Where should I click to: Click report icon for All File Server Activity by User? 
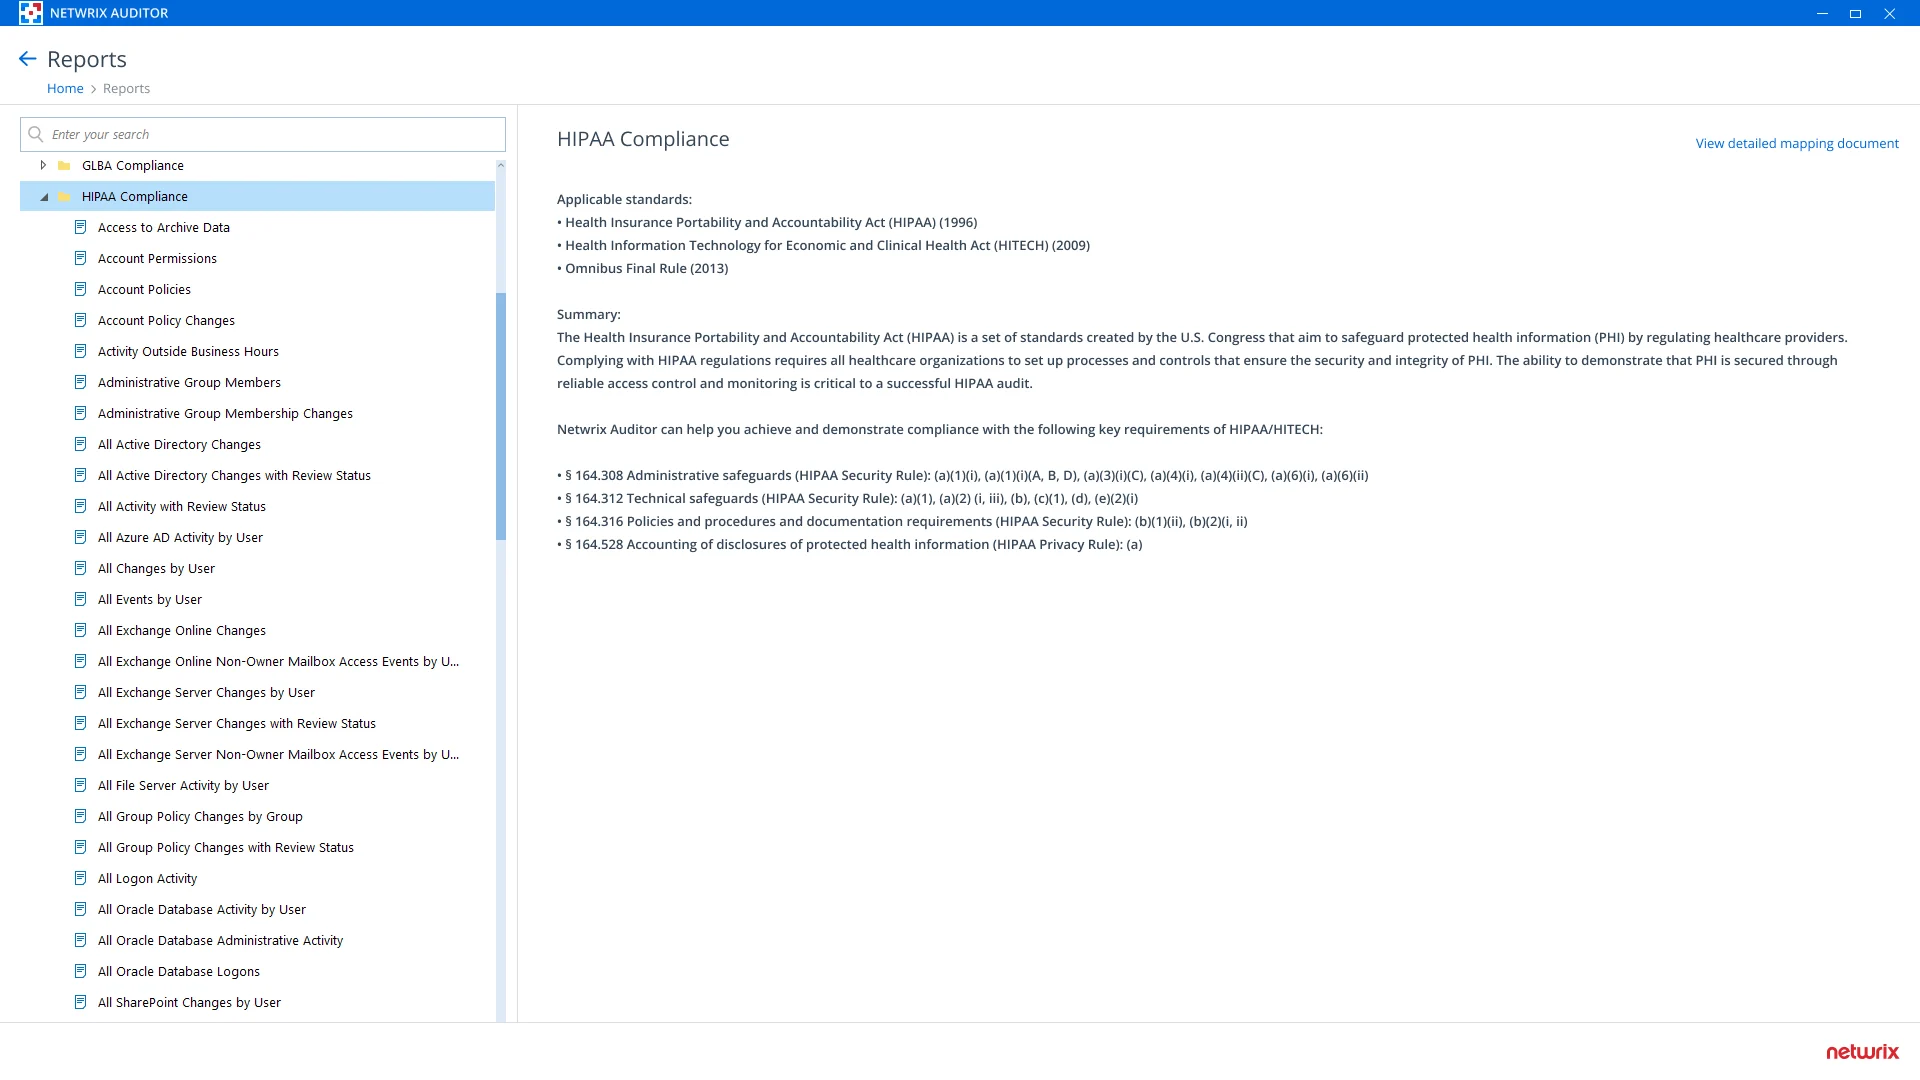81,785
